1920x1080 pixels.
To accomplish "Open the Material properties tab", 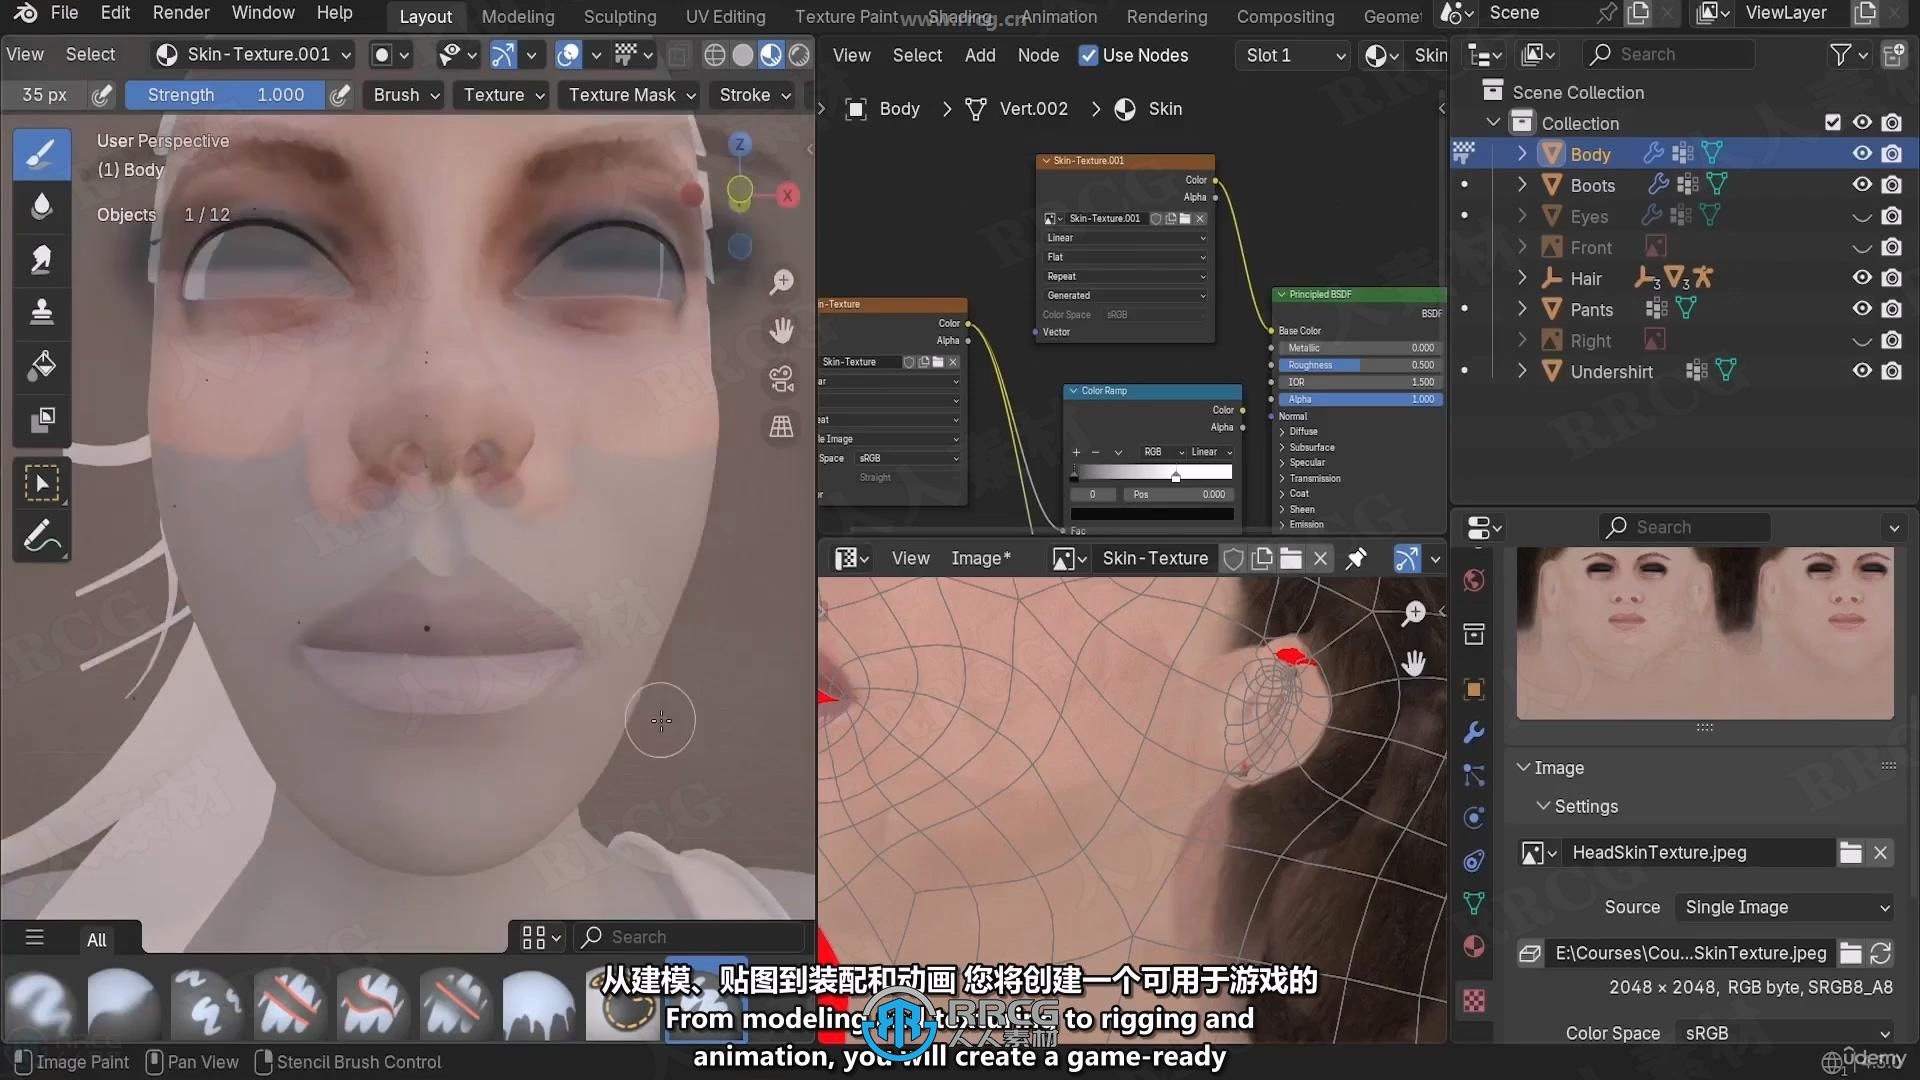I will (1473, 946).
